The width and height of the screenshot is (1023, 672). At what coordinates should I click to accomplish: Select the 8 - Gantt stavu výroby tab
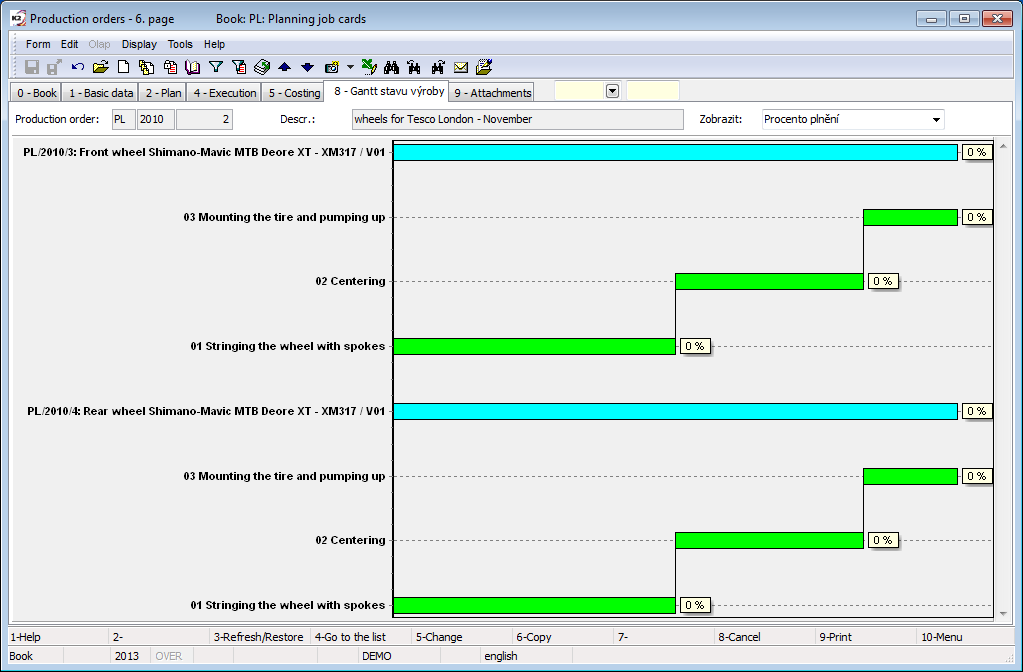[389, 91]
